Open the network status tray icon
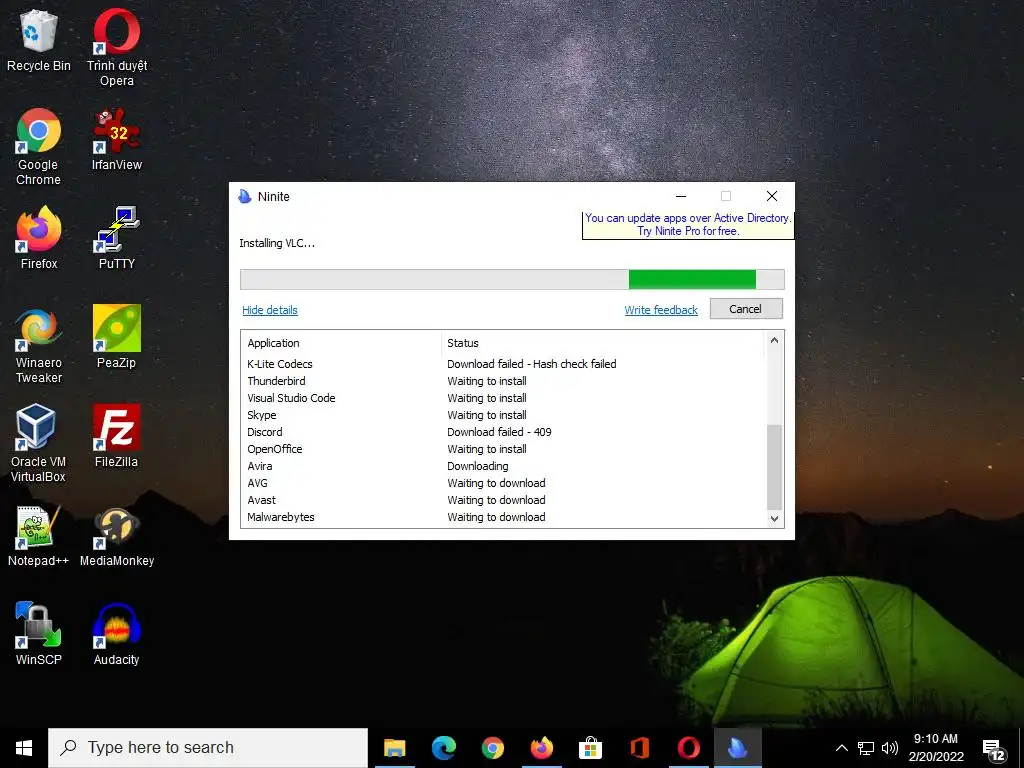1024x768 pixels. (866, 748)
